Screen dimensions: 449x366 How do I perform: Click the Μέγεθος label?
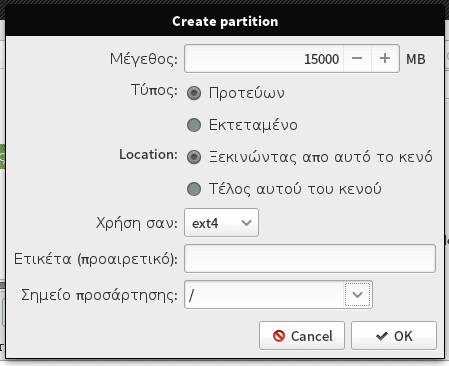pyautogui.click(x=144, y=59)
